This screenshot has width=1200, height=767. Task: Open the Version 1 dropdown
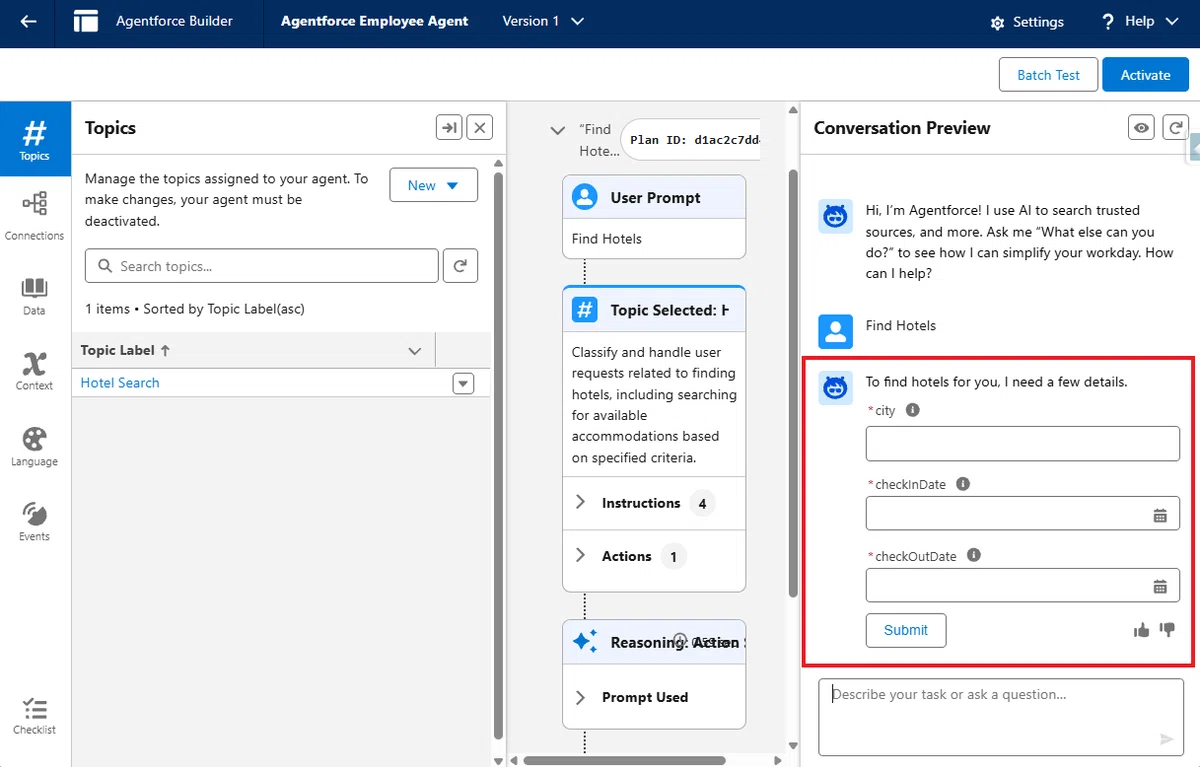[x=543, y=21]
